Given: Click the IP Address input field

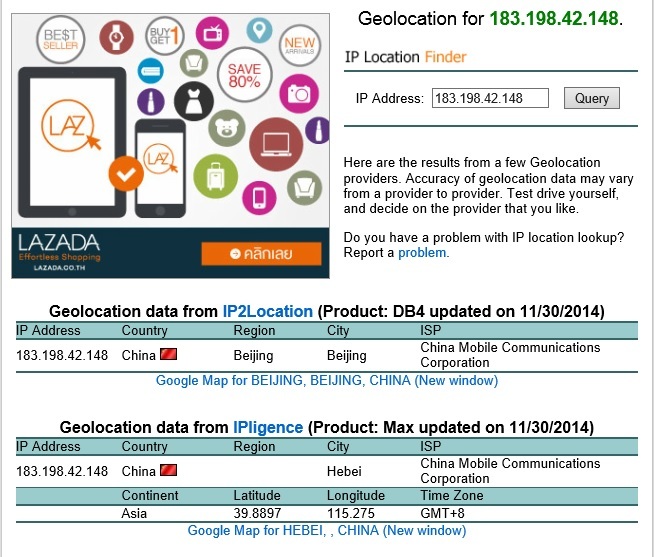Looking at the screenshot, I should point(490,98).
